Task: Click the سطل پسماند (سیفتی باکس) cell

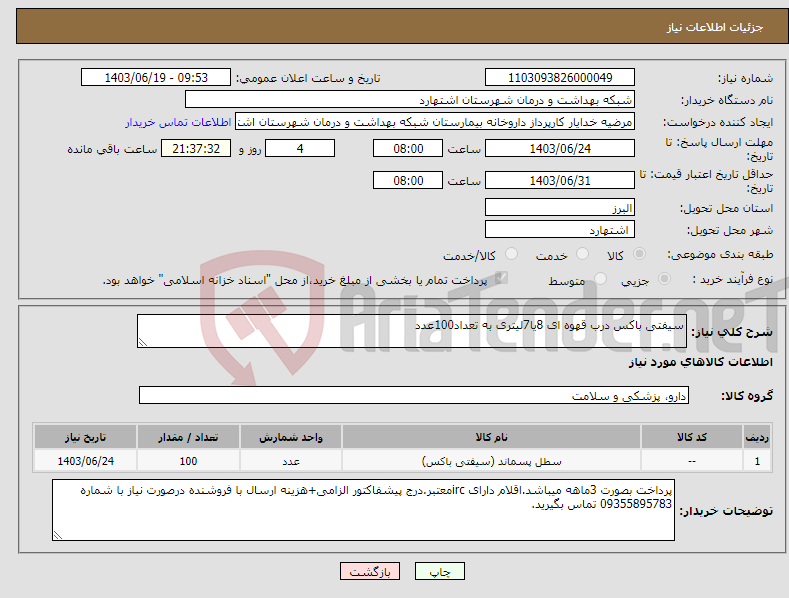Action: [x=492, y=461]
